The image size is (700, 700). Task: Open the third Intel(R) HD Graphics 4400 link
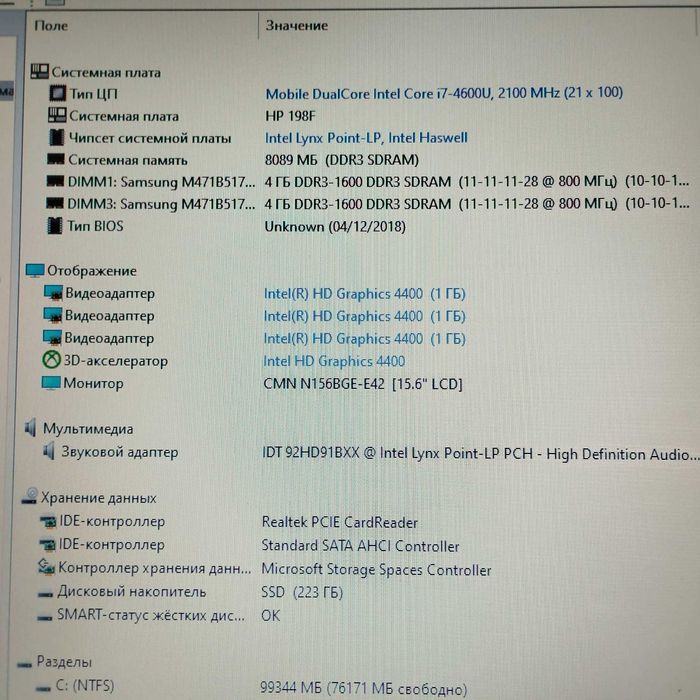tap(364, 338)
